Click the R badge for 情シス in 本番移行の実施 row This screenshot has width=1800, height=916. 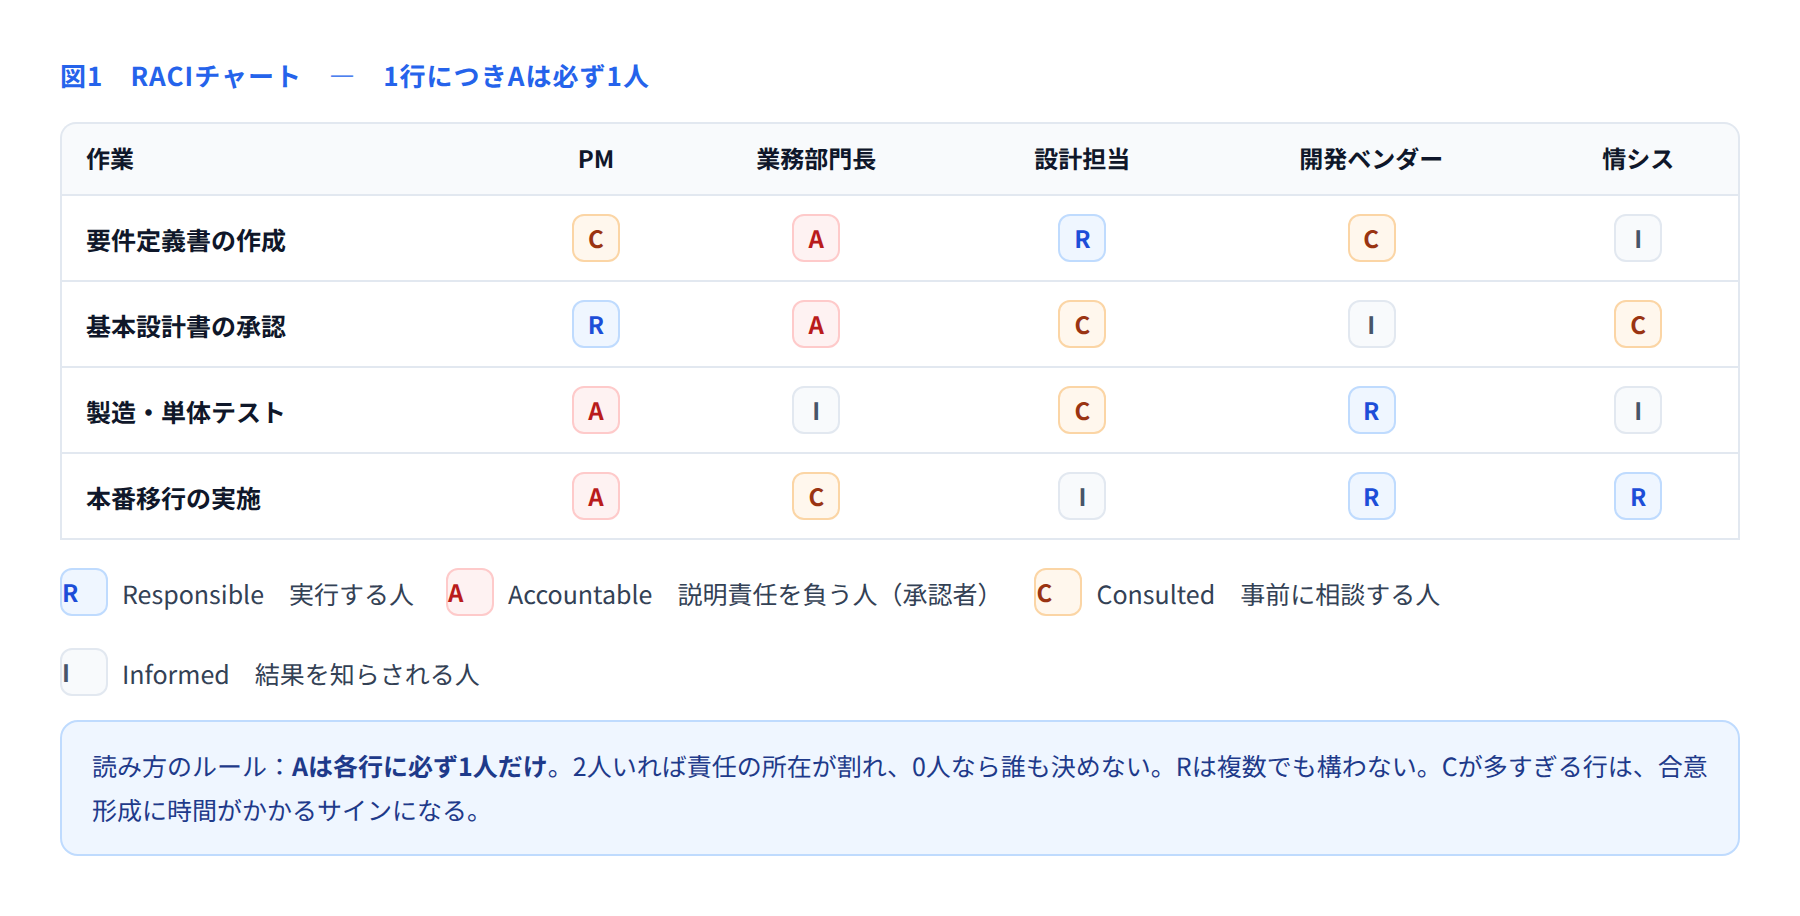click(1638, 497)
